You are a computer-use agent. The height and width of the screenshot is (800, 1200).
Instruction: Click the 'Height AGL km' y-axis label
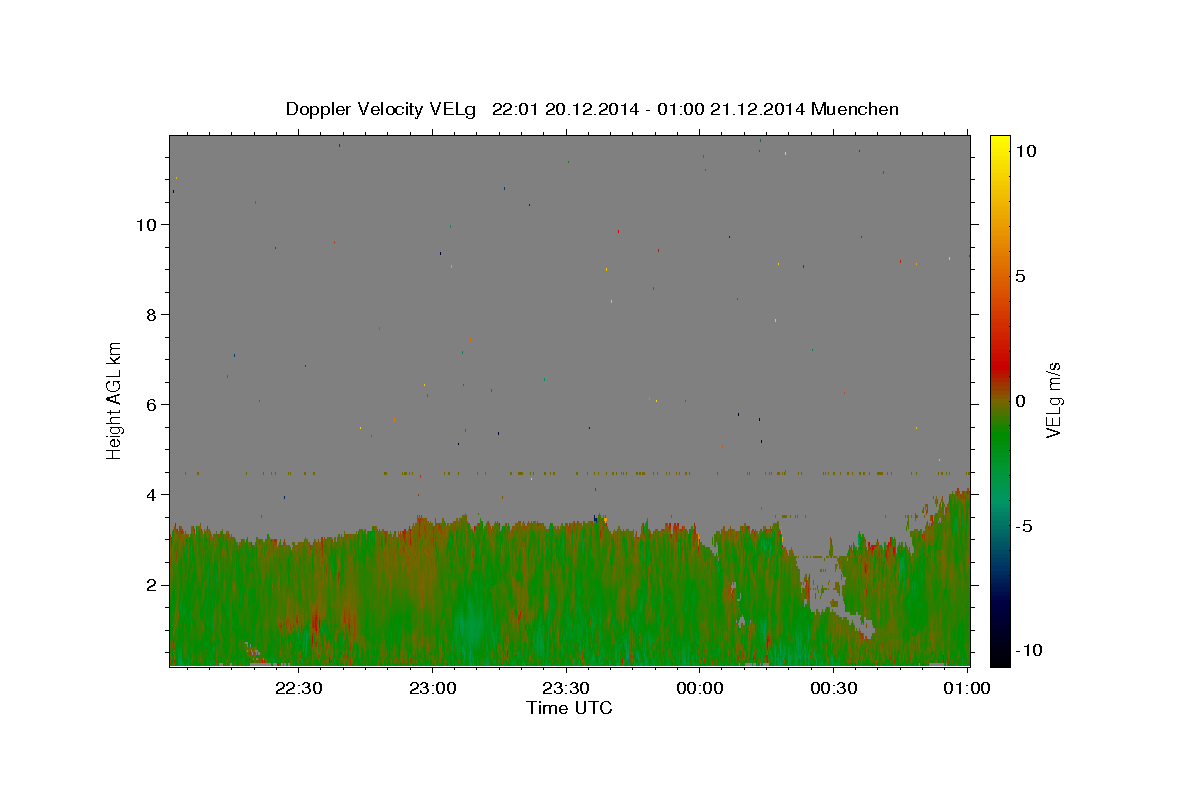point(114,399)
